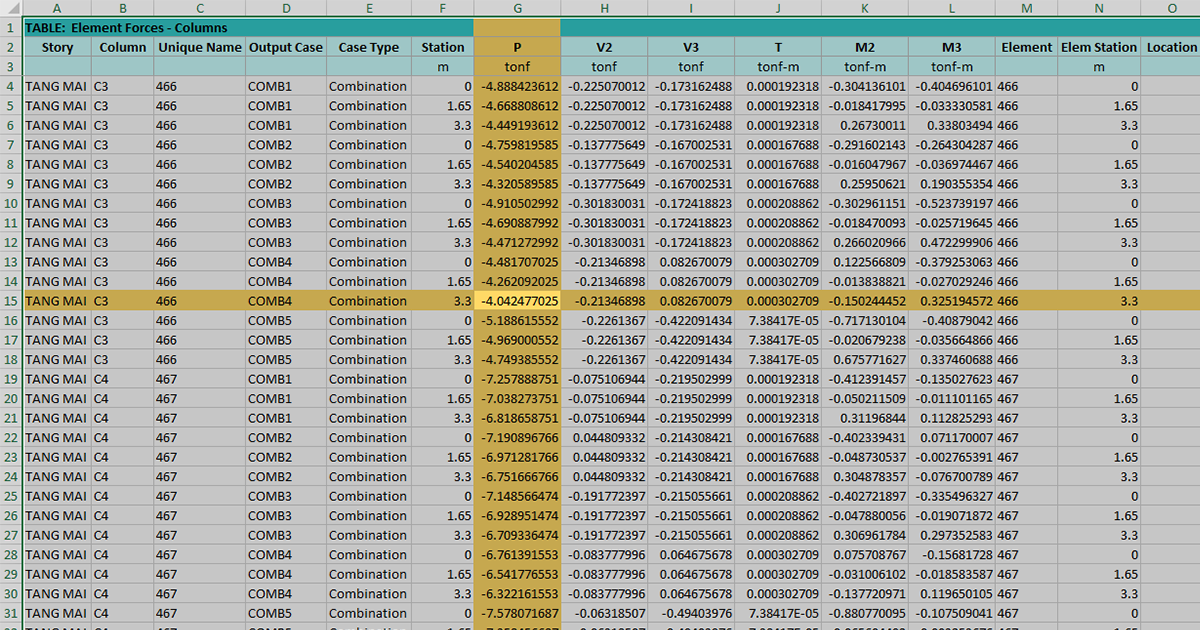Select cell with value 0.306961784
Screen dimensions: 1200x630
point(865,536)
